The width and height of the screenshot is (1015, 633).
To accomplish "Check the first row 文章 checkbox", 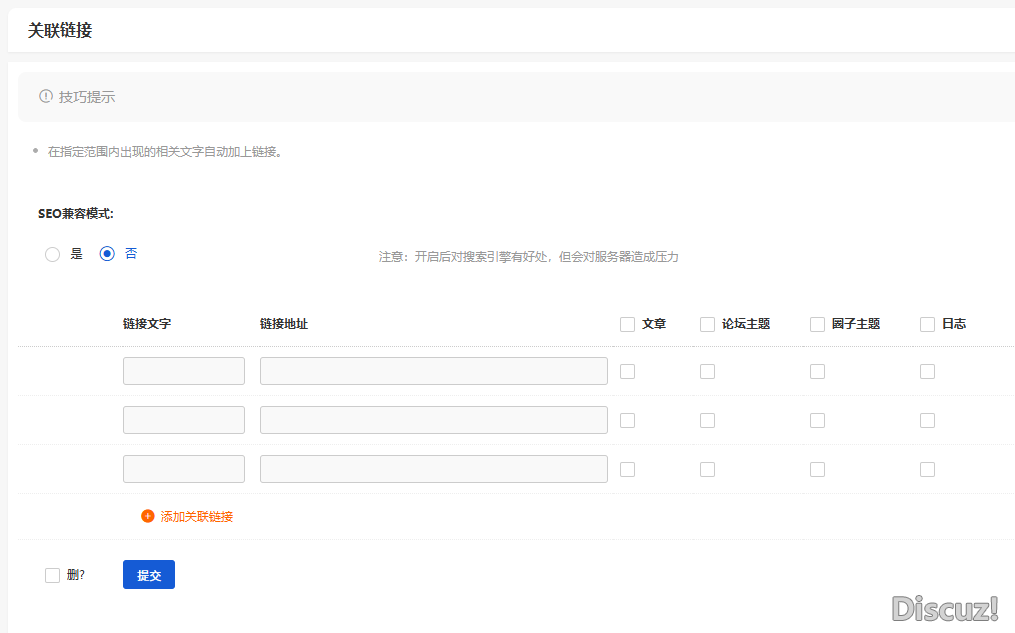I will tap(627, 371).
